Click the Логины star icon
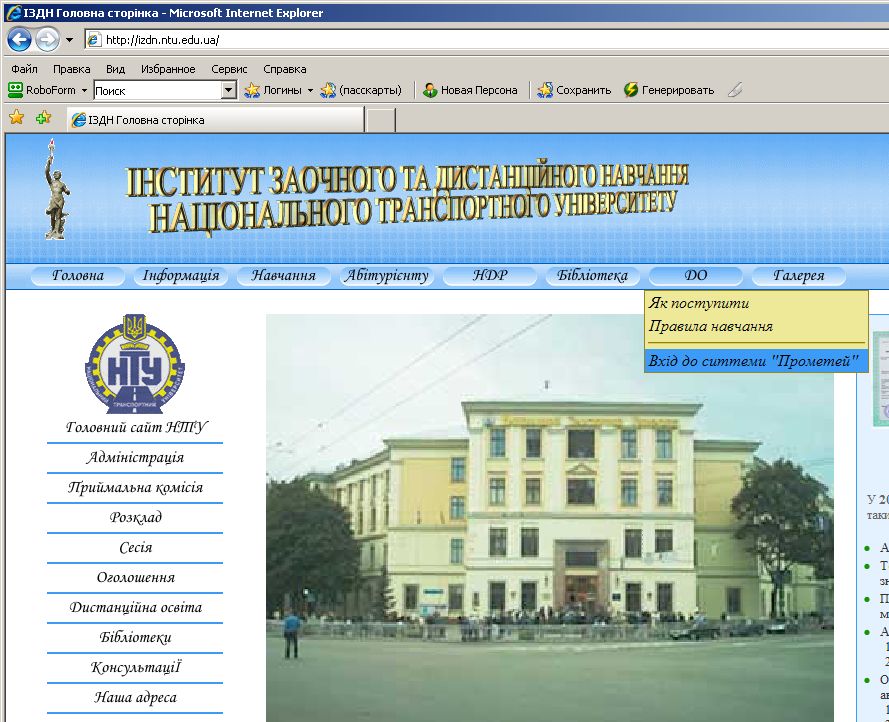 click(252, 90)
